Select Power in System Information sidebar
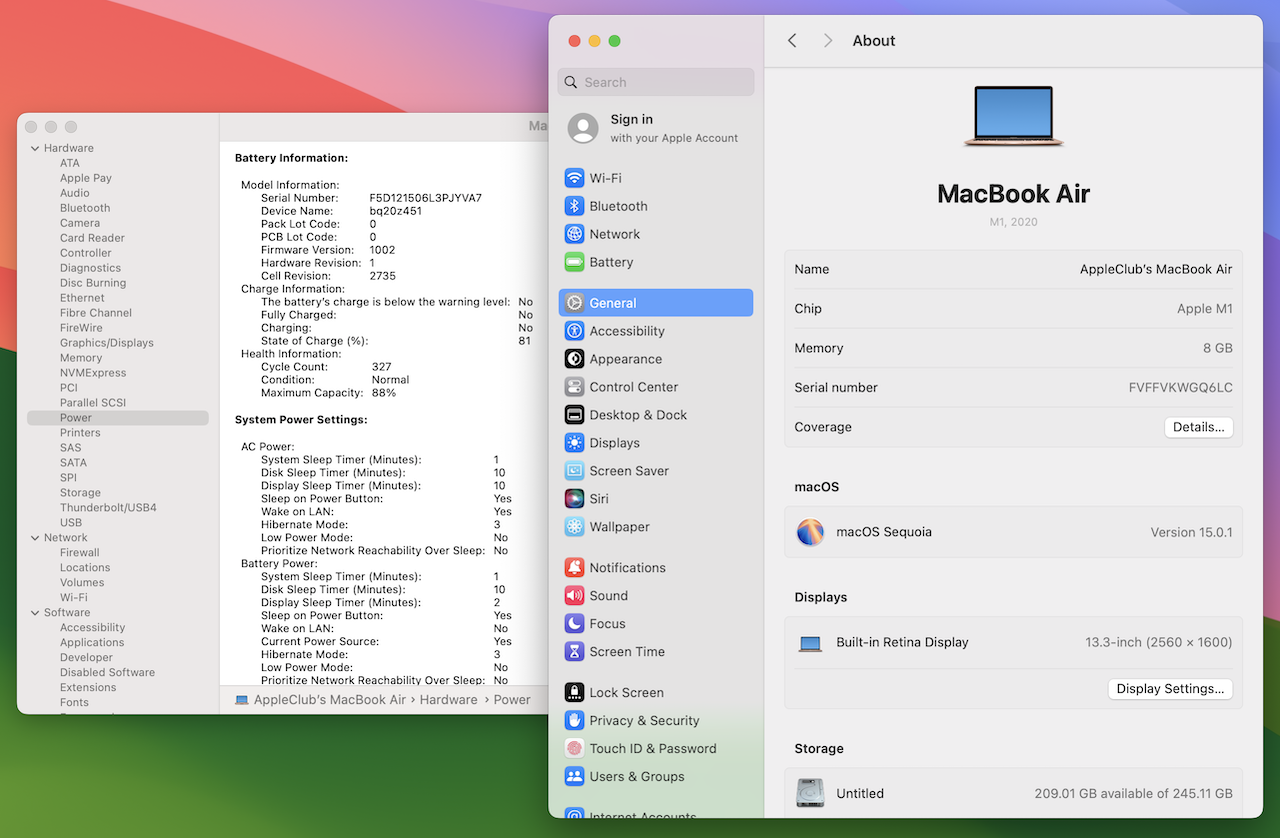This screenshot has height=838, width=1280. coord(118,418)
